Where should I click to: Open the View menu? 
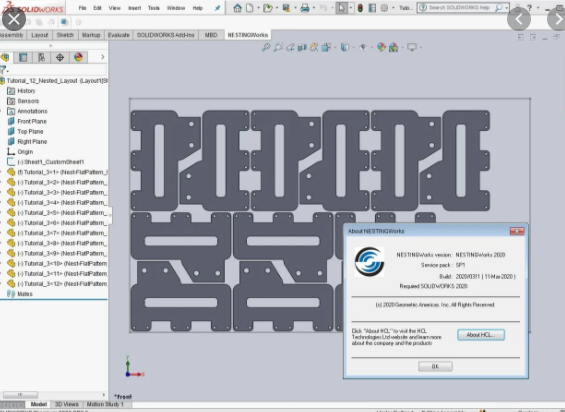[x=115, y=8]
